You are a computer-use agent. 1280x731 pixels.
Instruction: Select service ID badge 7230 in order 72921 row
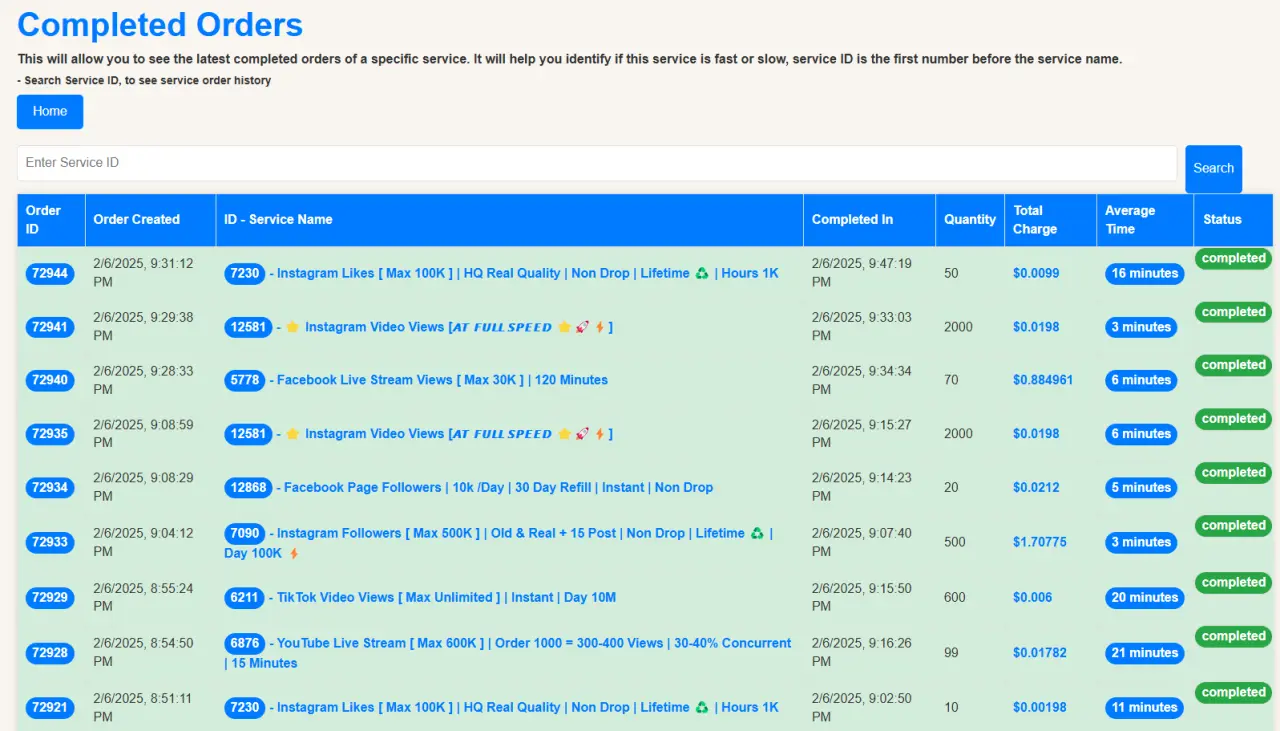245,707
